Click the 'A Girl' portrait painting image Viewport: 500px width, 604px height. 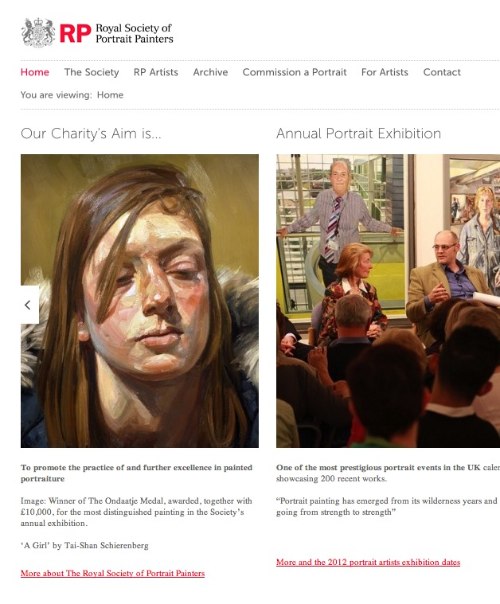(x=140, y=301)
